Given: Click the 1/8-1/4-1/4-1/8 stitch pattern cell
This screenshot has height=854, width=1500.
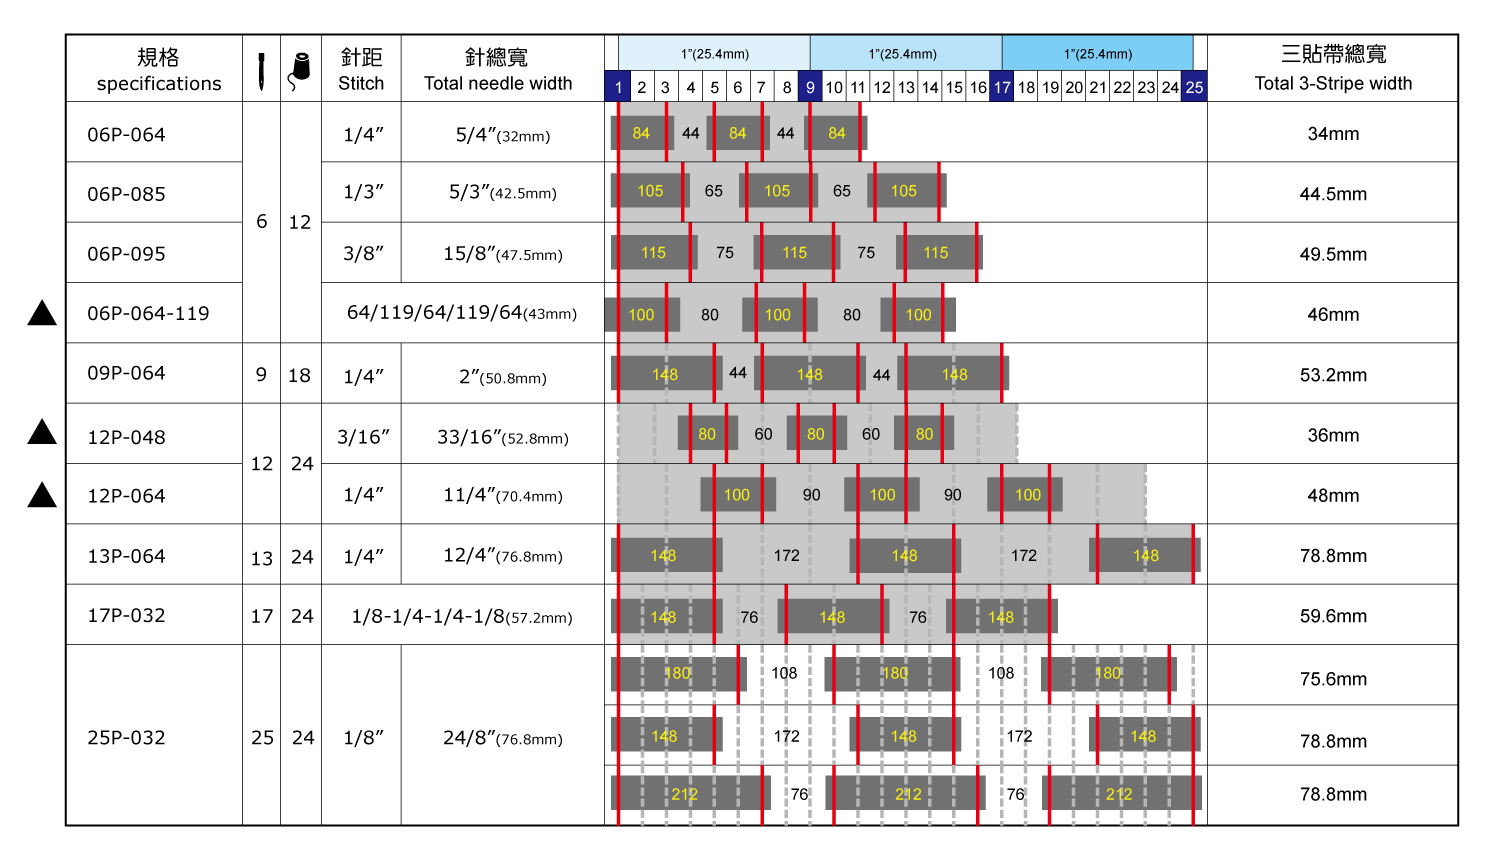Looking at the screenshot, I should (x=461, y=616).
